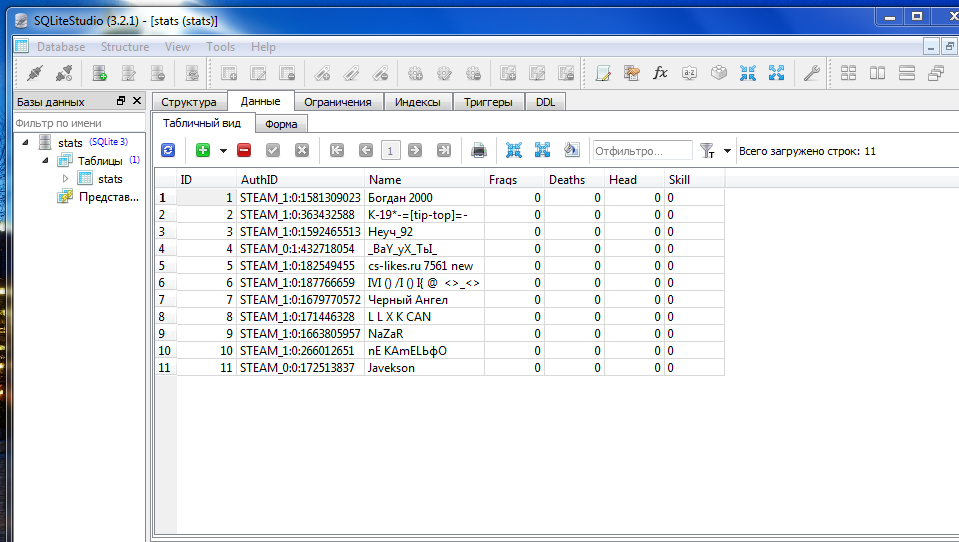Viewport: 959px width, 542px height.
Task: Select the Табличный вид tab
Action: 202,123
